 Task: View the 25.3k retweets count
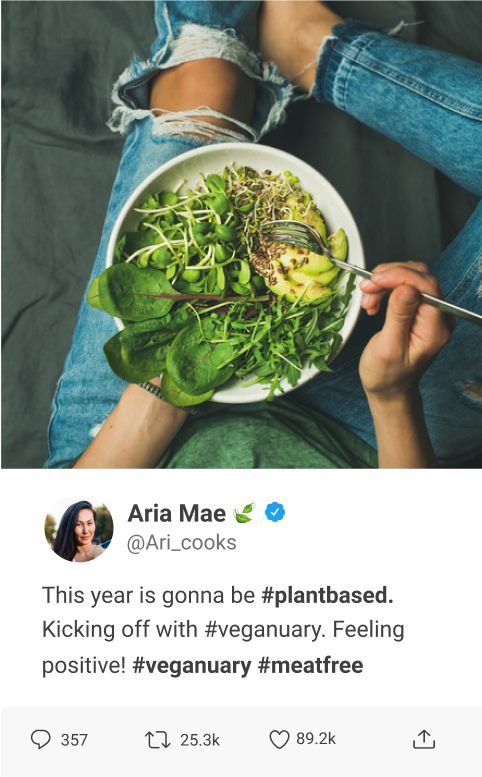click(x=200, y=740)
